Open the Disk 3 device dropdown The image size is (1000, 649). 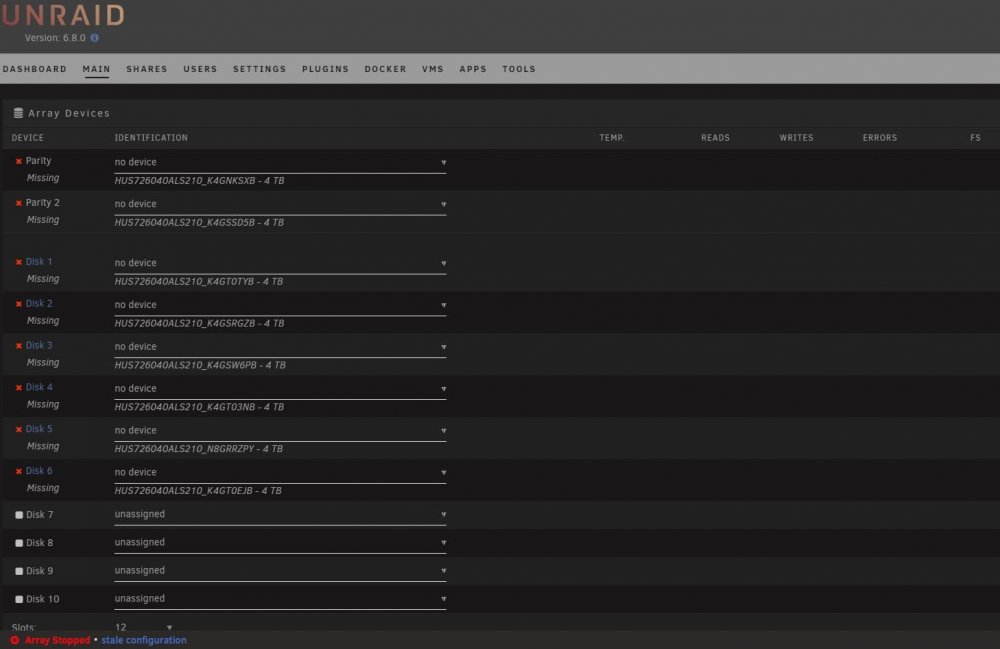[280, 347]
